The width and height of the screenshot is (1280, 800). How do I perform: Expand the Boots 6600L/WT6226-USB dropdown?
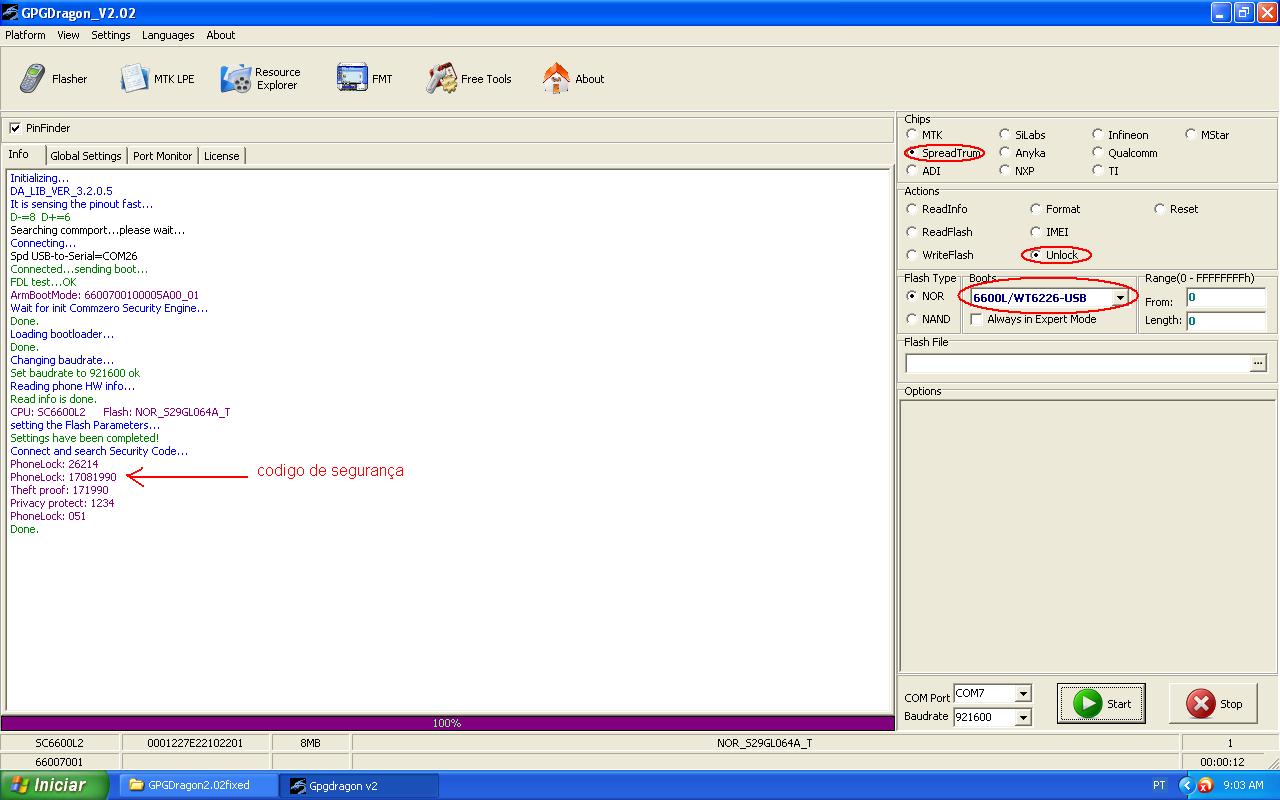(1120, 298)
